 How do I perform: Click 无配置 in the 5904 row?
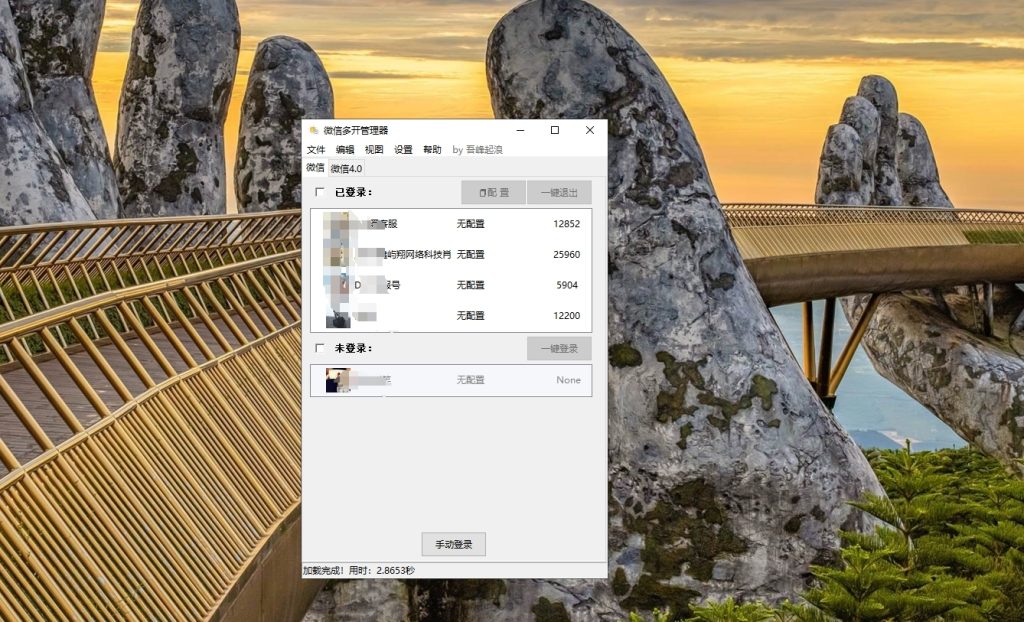tap(470, 285)
